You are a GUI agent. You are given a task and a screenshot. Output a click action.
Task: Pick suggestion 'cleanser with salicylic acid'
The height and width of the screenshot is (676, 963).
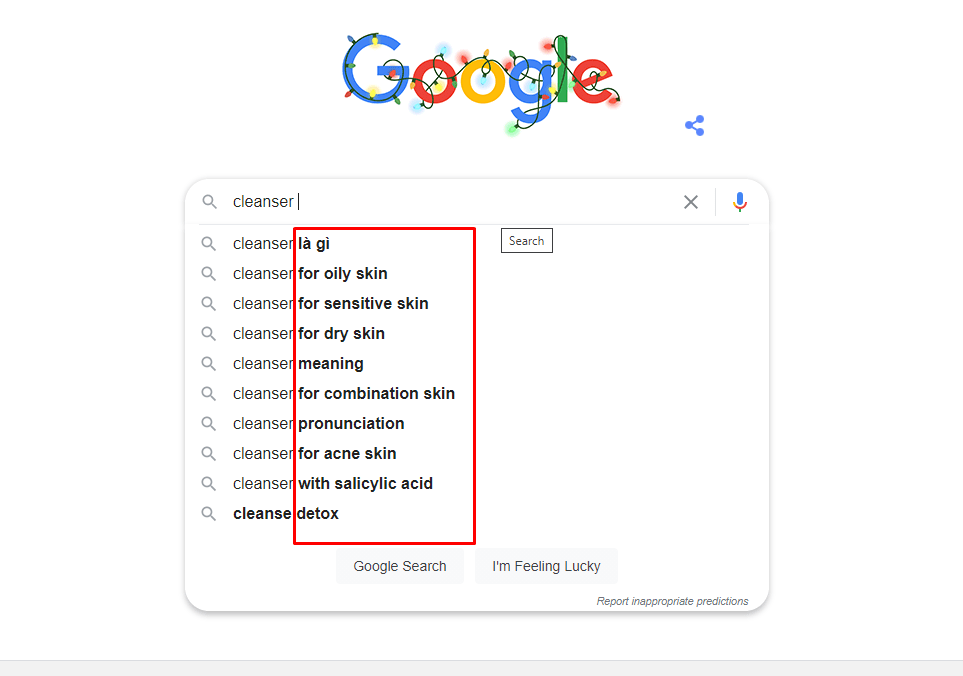(333, 484)
